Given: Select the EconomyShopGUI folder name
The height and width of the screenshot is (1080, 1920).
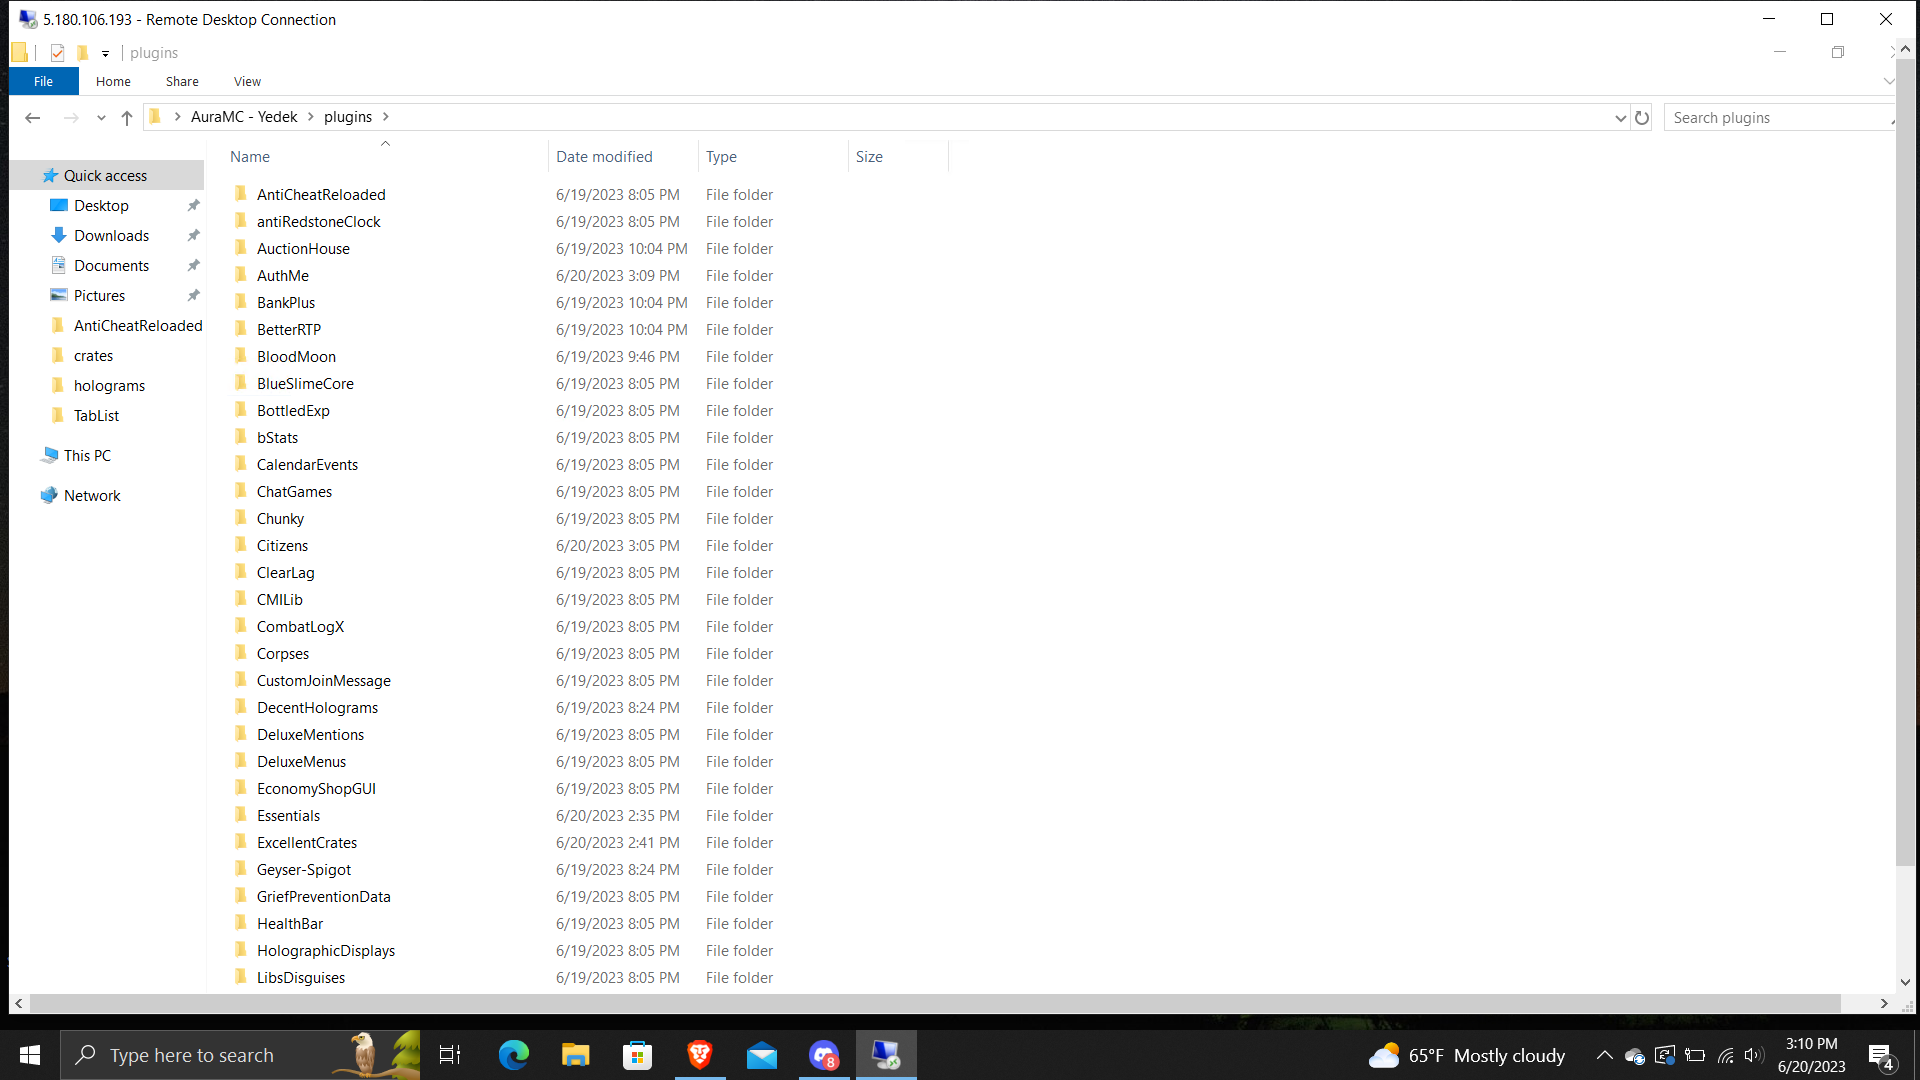Looking at the screenshot, I should [316, 789].
